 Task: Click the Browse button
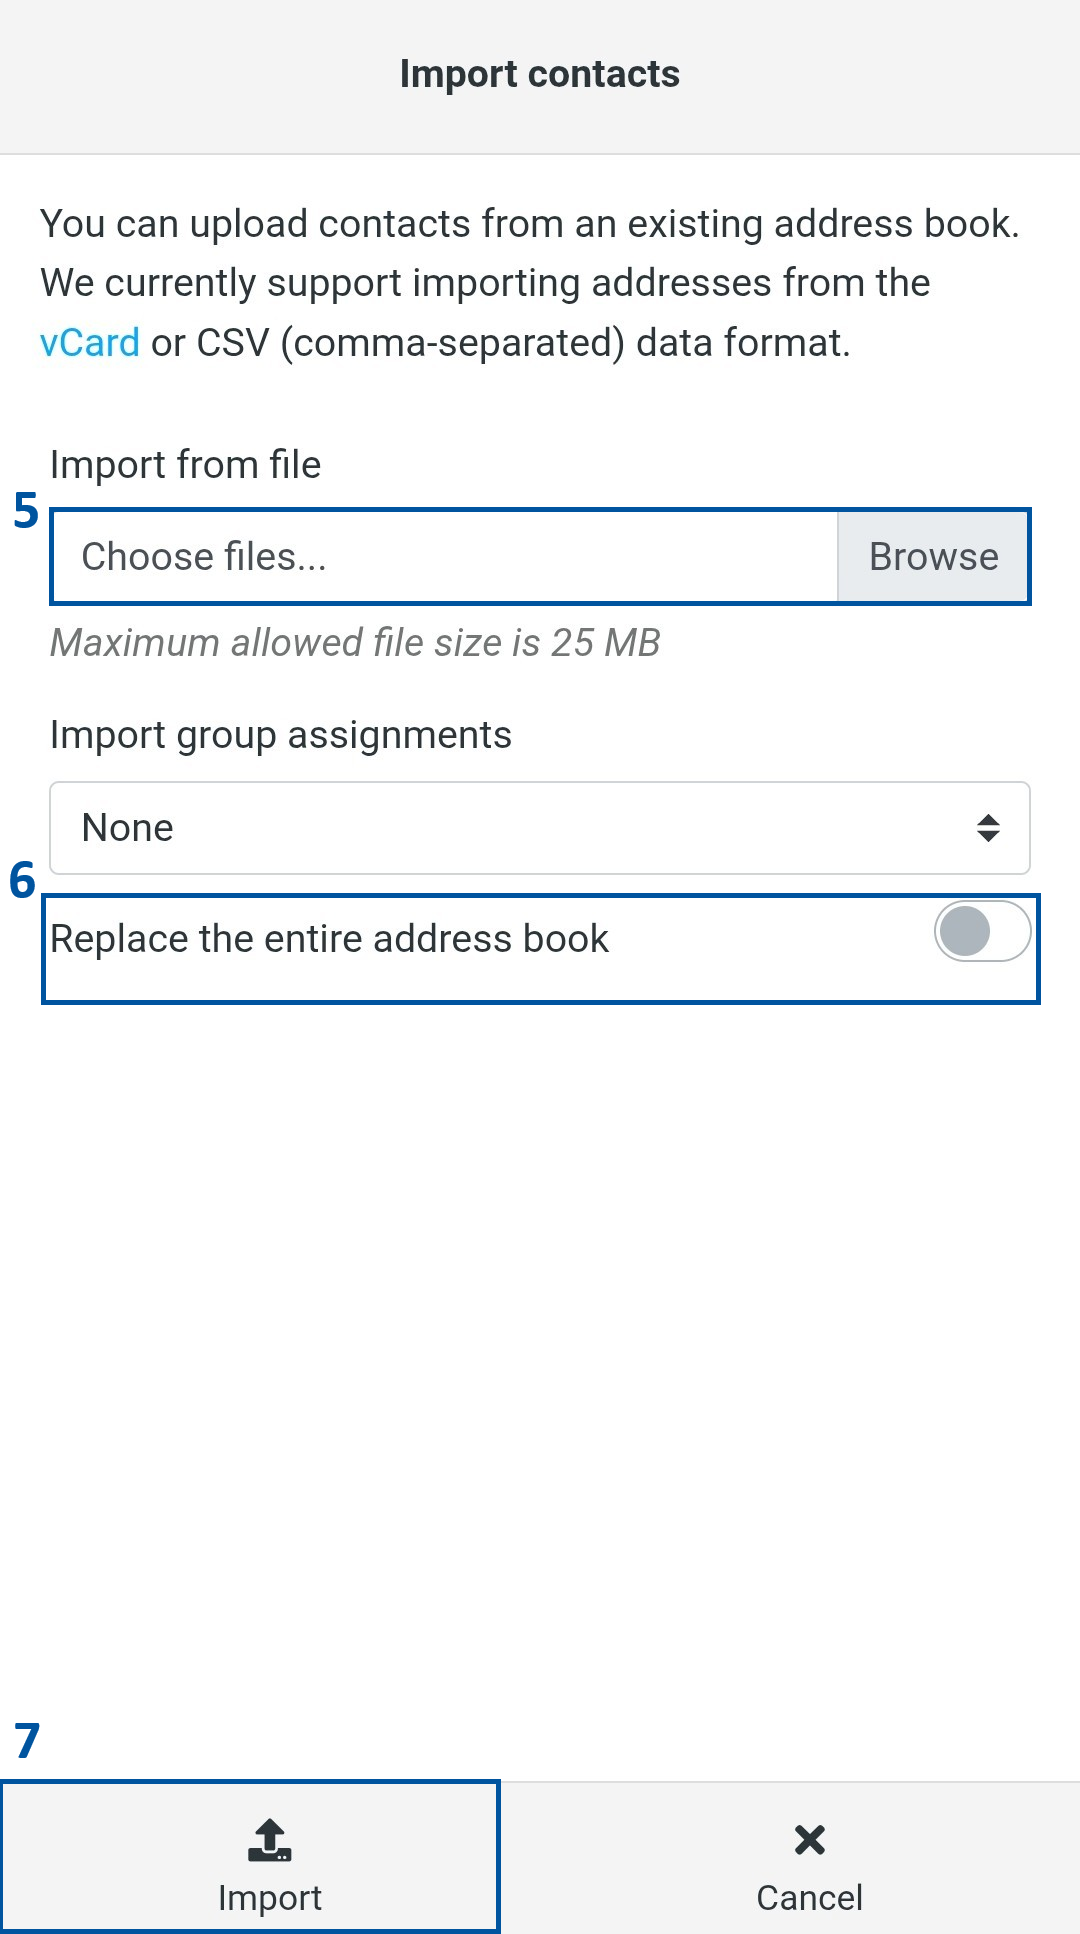tap(933, 557)
